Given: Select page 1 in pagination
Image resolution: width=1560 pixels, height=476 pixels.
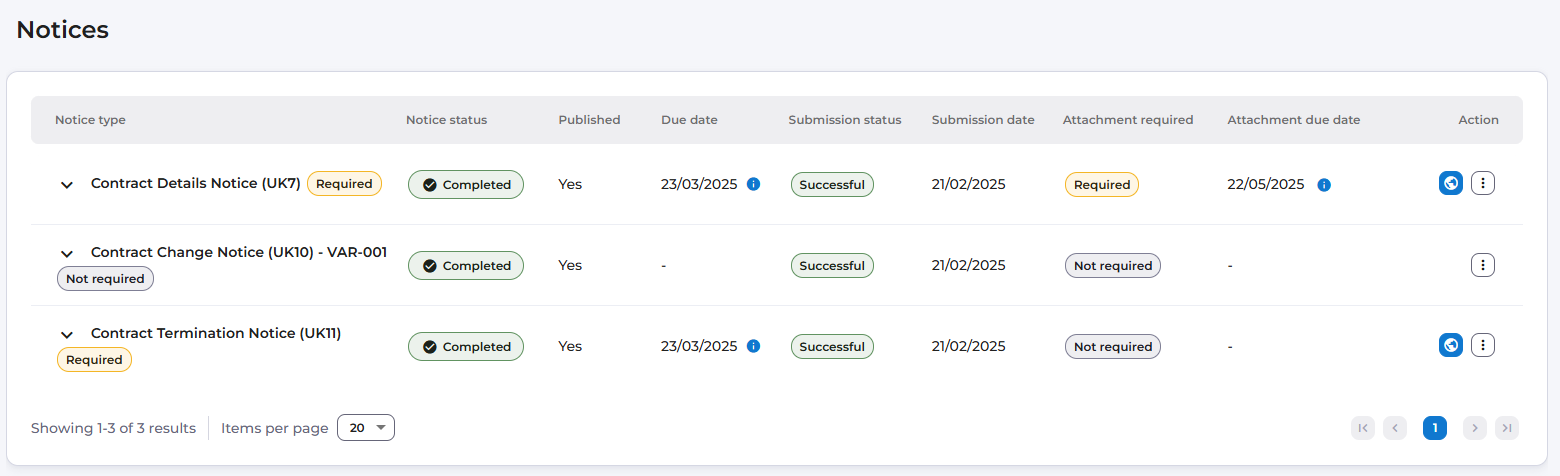Looking at the screenshot, I should (x=1435, y=428).
